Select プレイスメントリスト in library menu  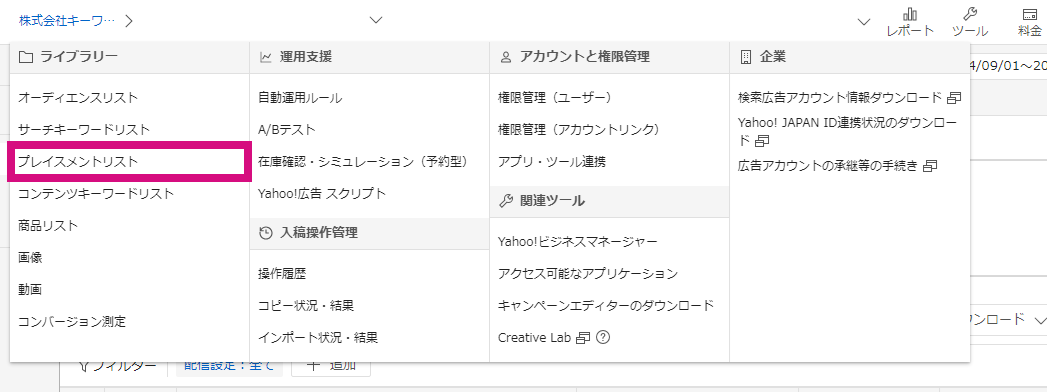pos(78,162)
